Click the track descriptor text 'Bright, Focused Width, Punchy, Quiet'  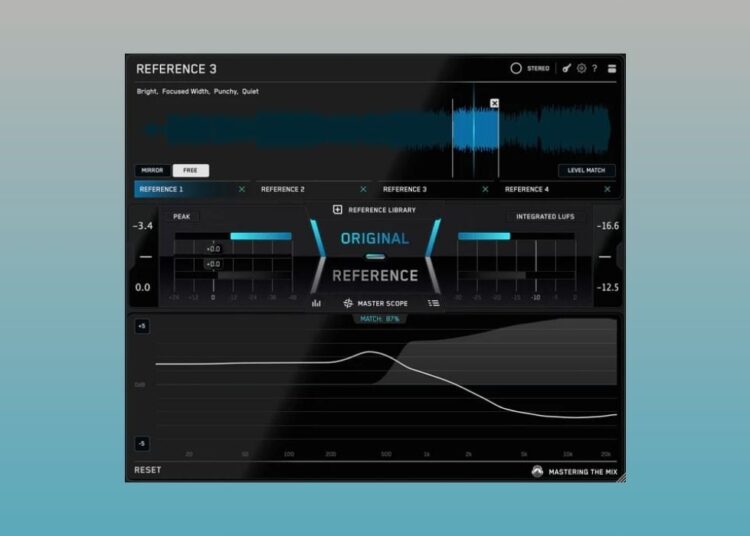click(x=198, y=91)
